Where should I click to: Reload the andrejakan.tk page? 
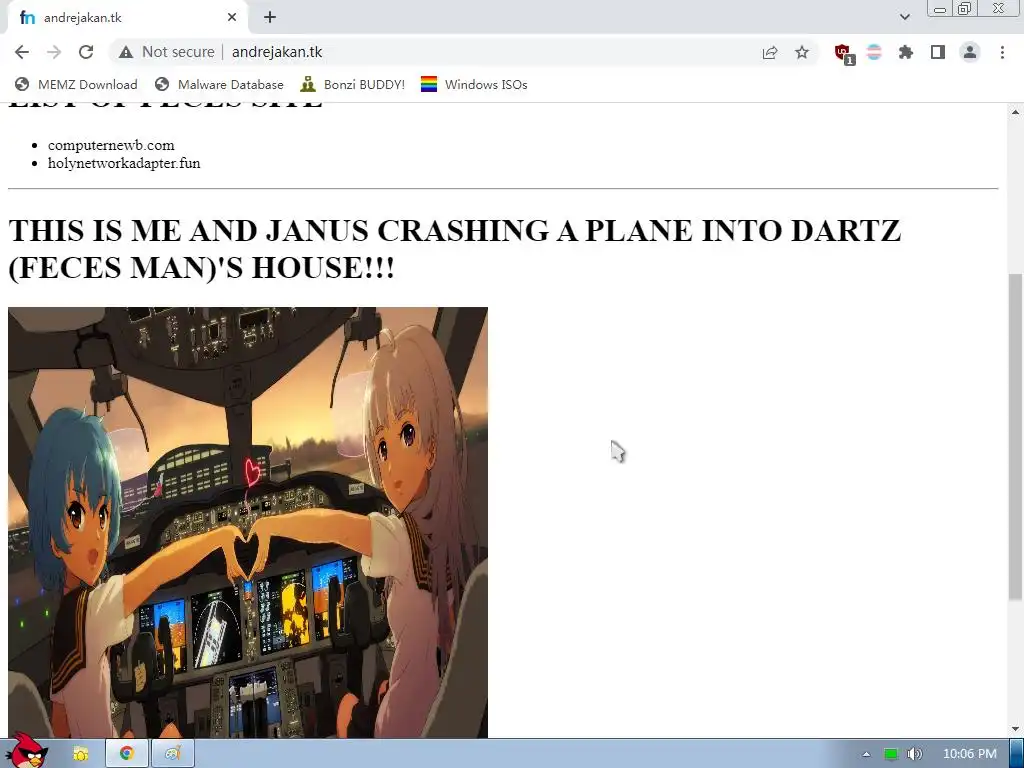coord(86,52)
